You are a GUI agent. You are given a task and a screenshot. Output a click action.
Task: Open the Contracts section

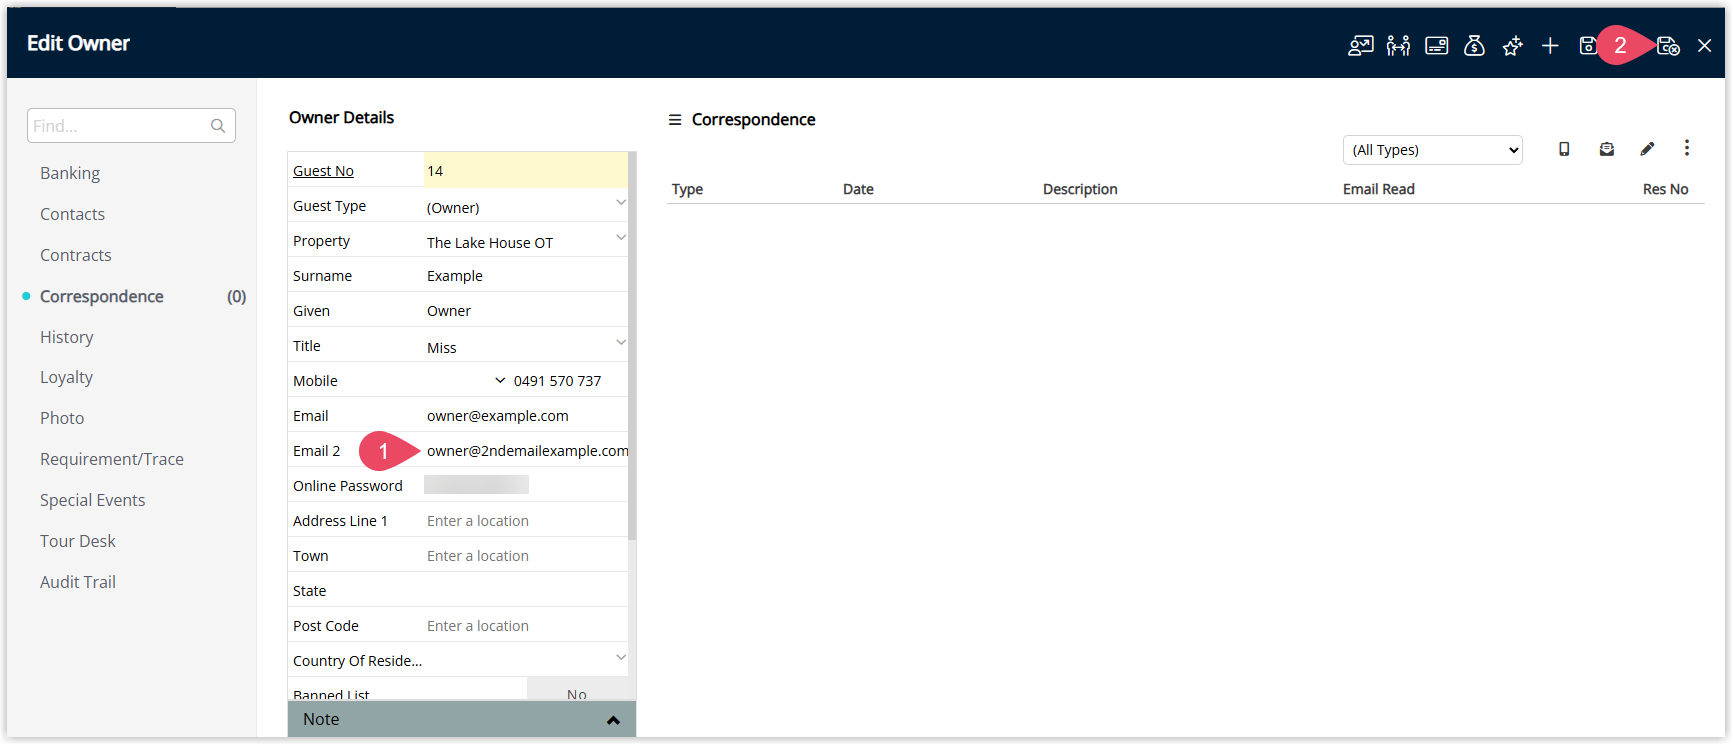[76, 255]
